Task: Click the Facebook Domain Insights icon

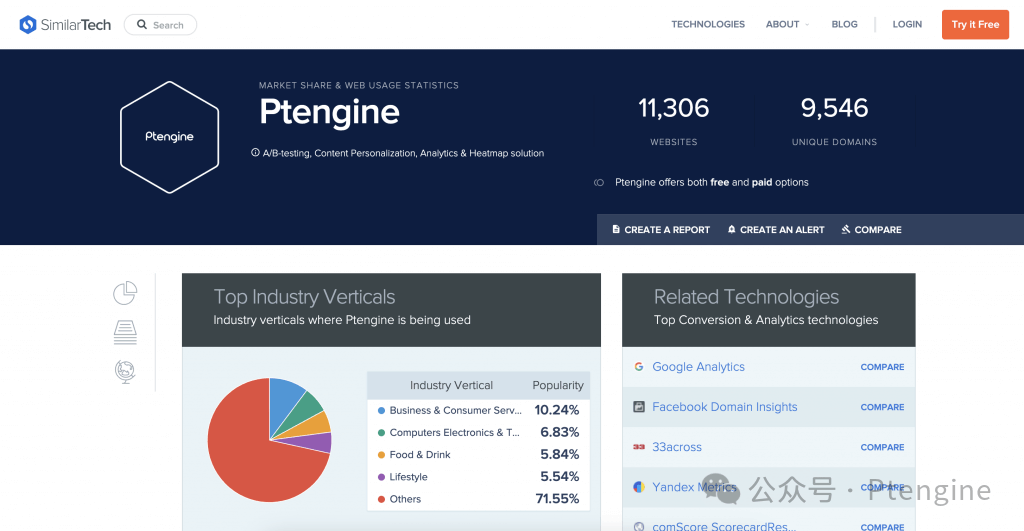Action: point(638,407)
